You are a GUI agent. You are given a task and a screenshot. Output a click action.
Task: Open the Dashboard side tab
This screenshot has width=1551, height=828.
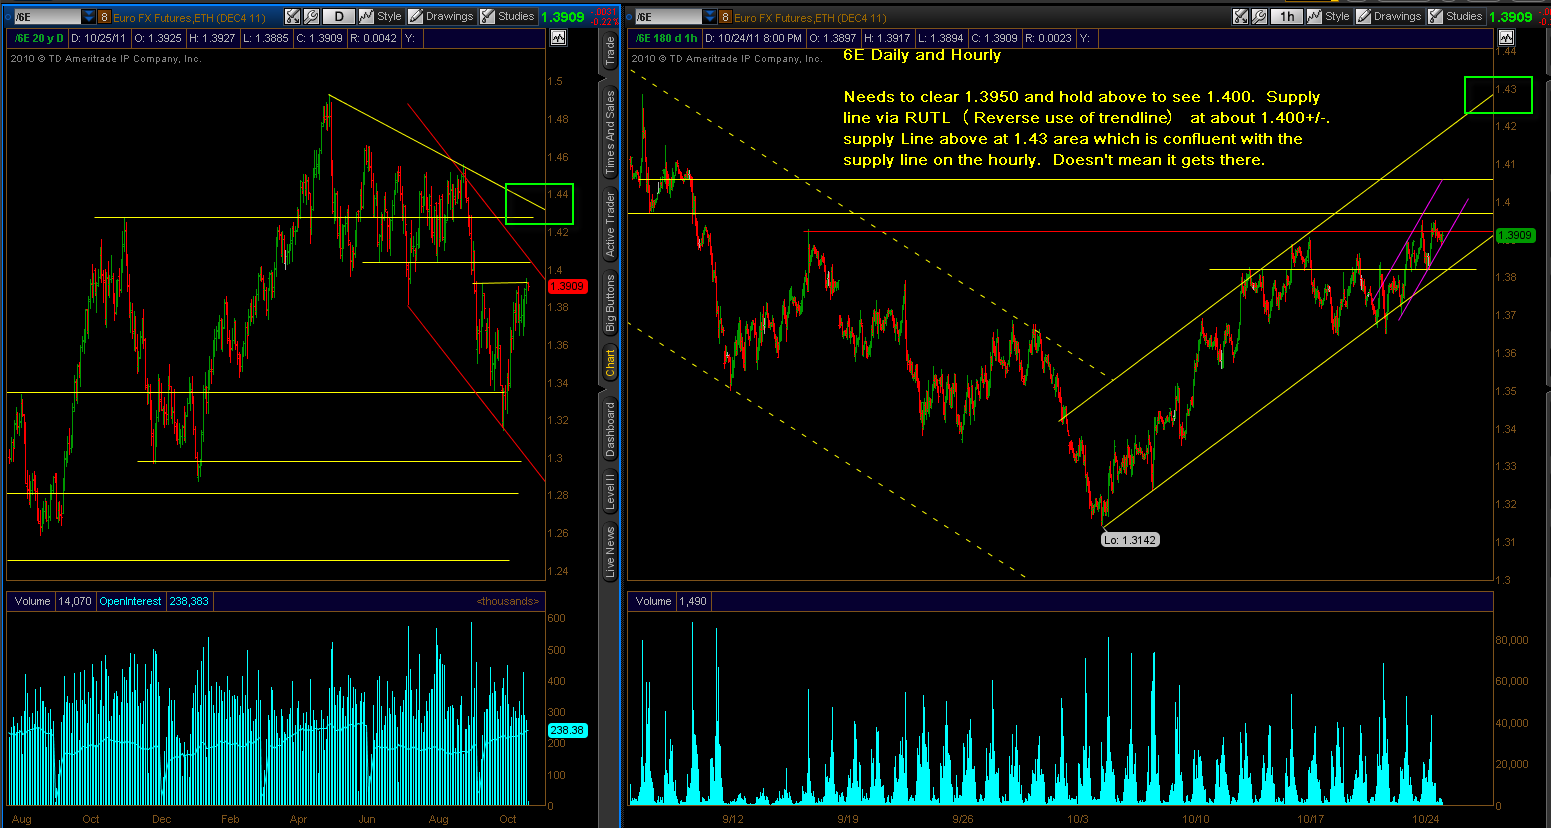[x=609, y=430]
